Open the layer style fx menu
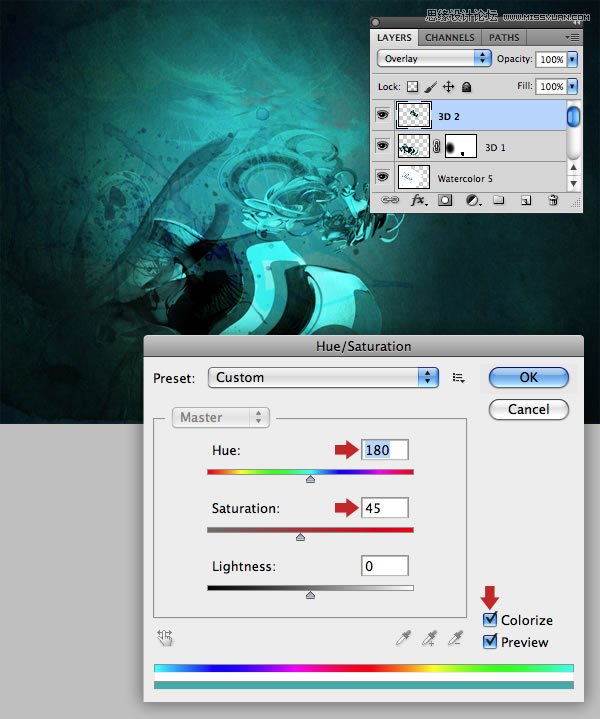Viewport: 600px width, 719px height. click(x=417, y=201)
